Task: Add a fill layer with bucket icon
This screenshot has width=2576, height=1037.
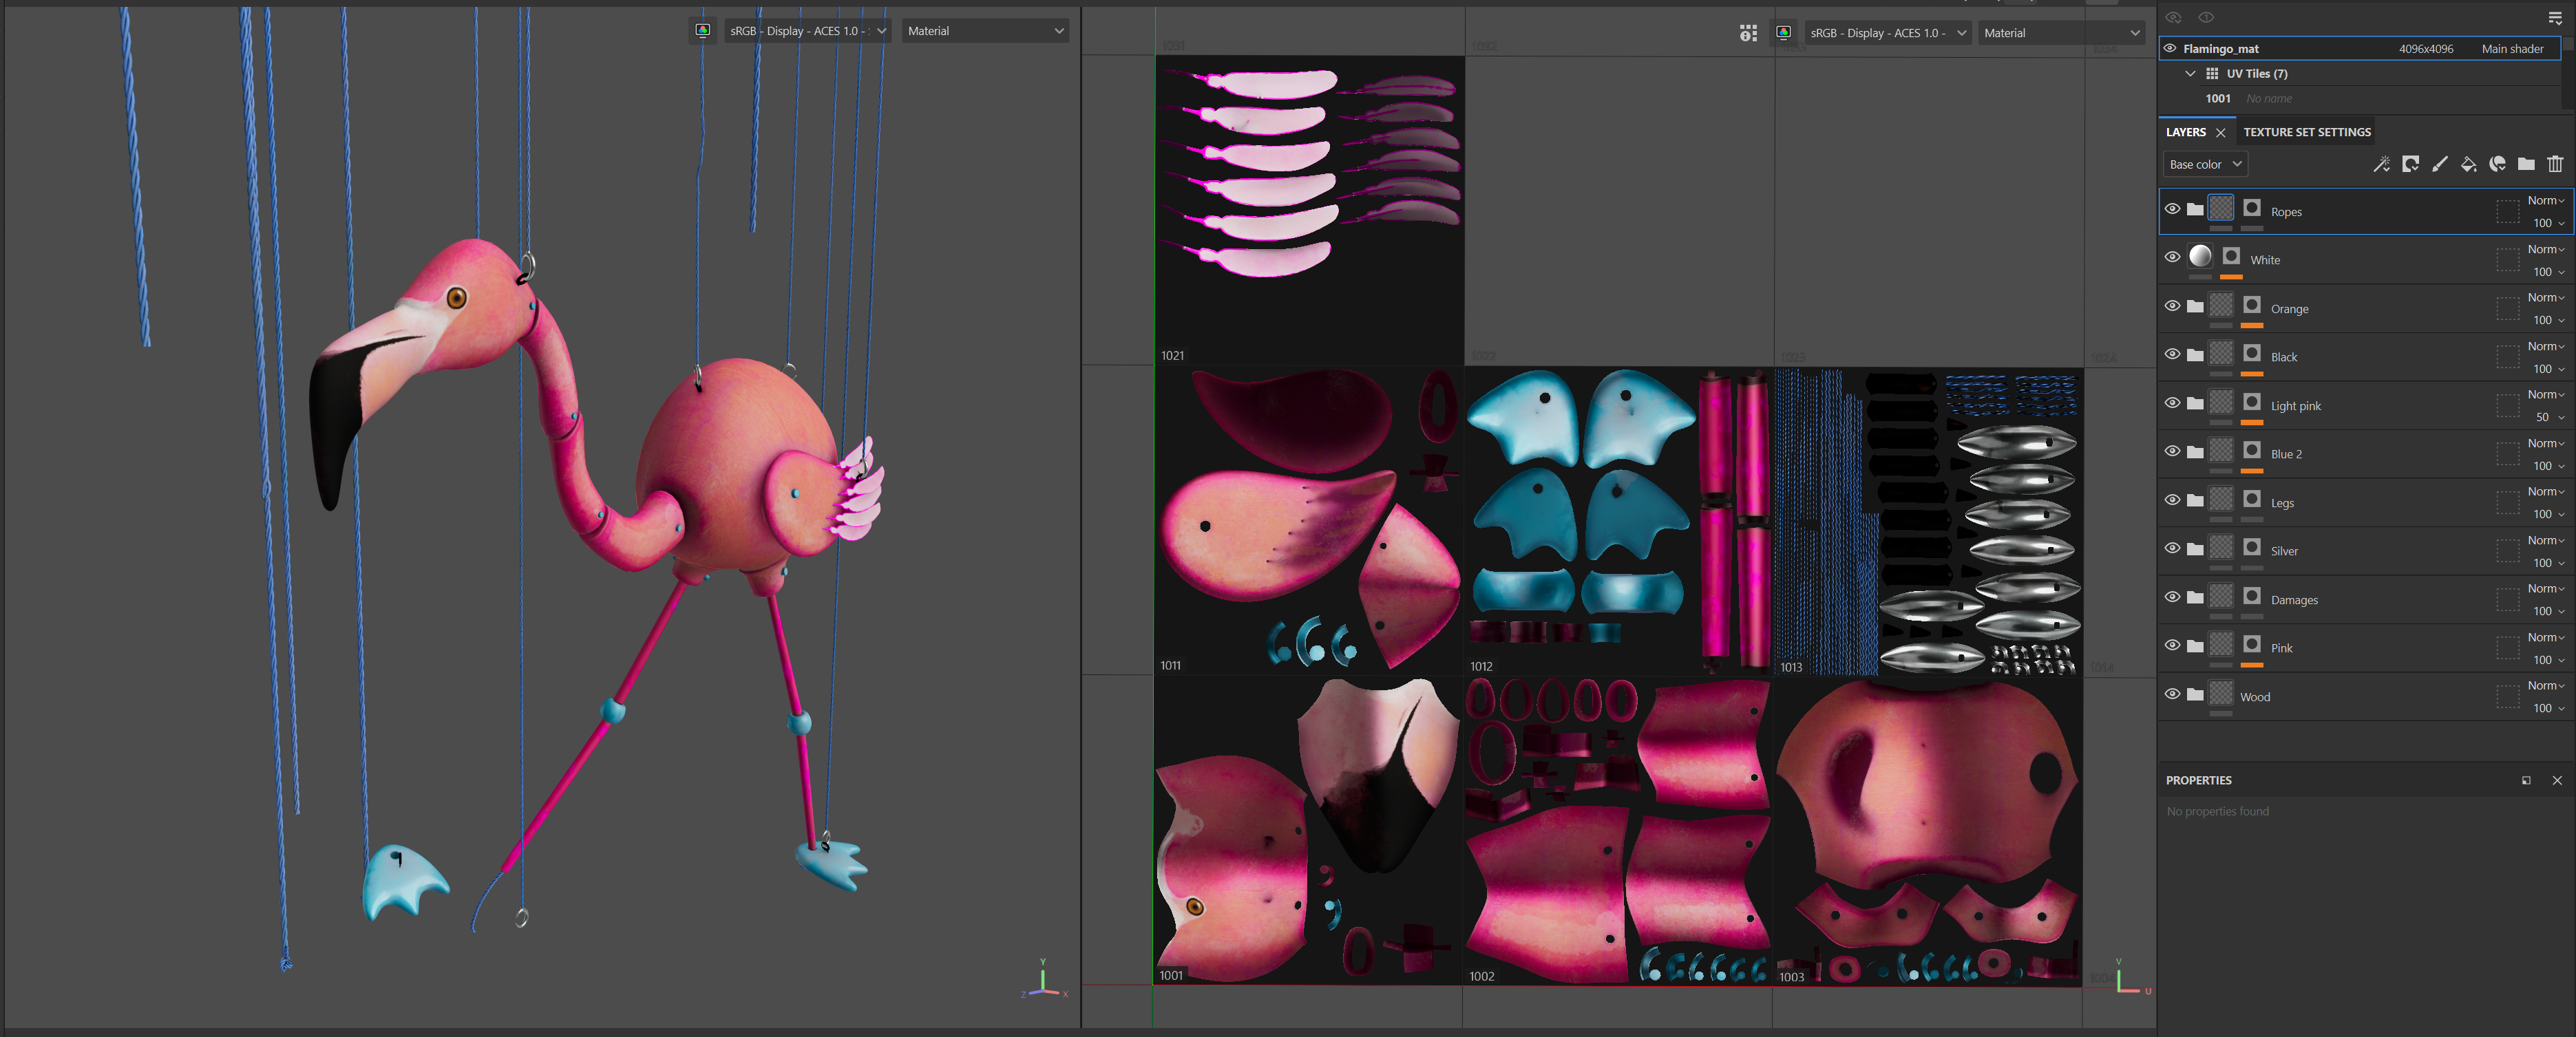Action: tap(2468, 164)
